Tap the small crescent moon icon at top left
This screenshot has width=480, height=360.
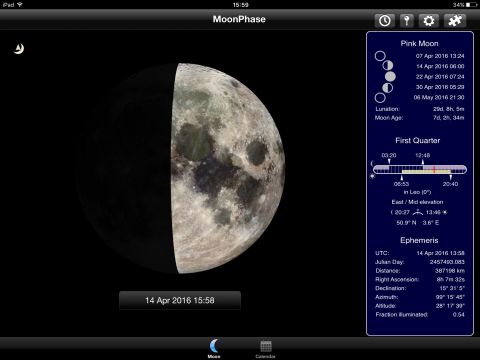[19, 49]
